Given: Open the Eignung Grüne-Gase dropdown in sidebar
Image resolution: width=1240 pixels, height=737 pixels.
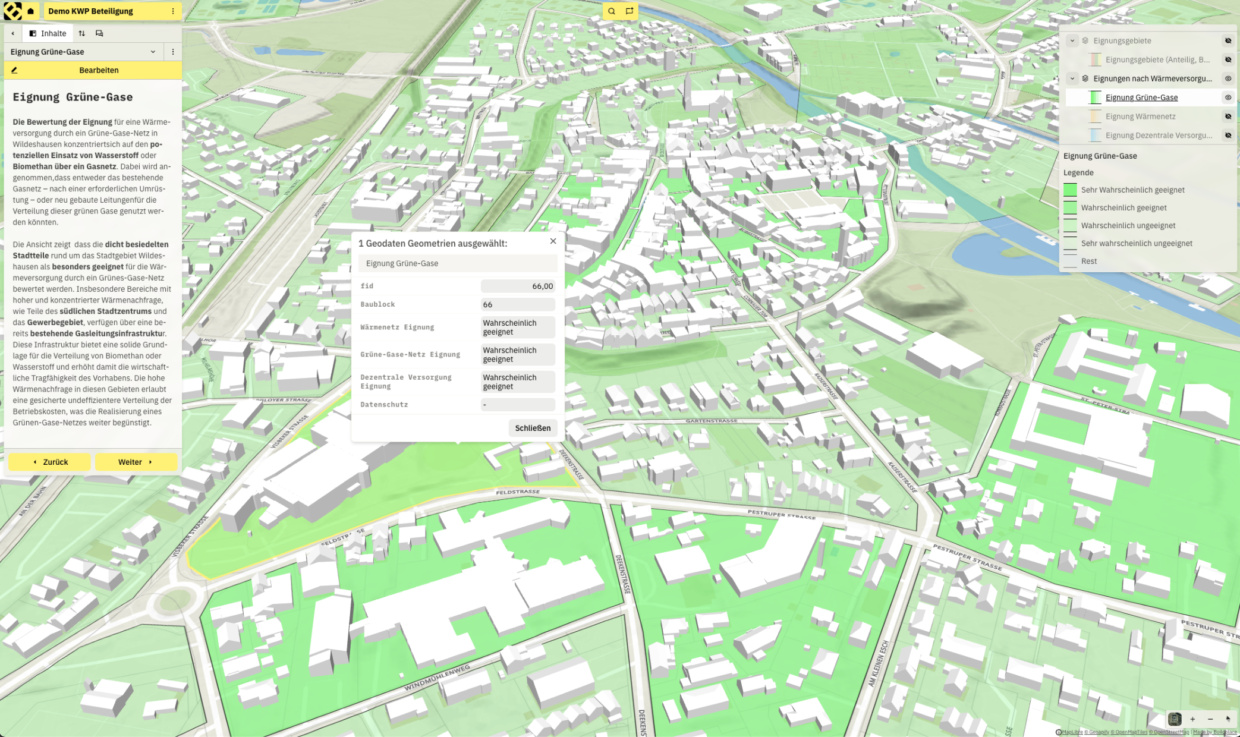Looking at the screenshot, I should coord(153,51).
